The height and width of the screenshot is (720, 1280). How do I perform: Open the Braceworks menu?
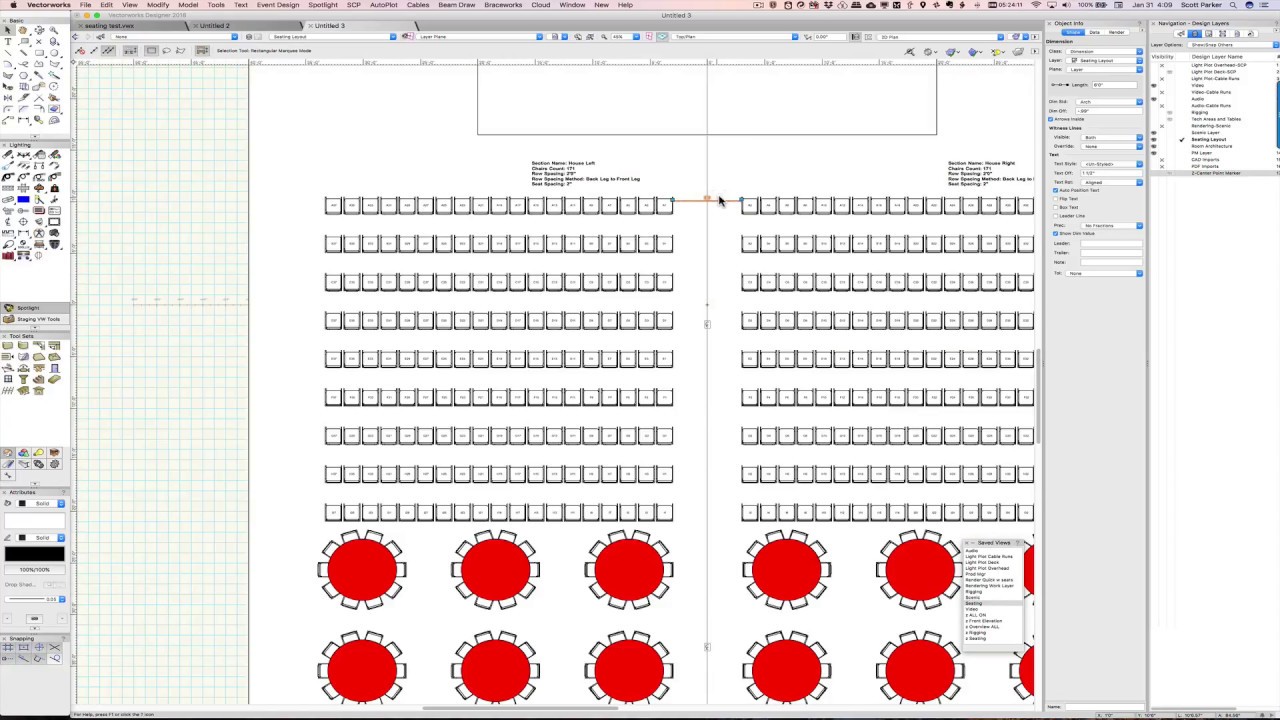click(503, 5)
